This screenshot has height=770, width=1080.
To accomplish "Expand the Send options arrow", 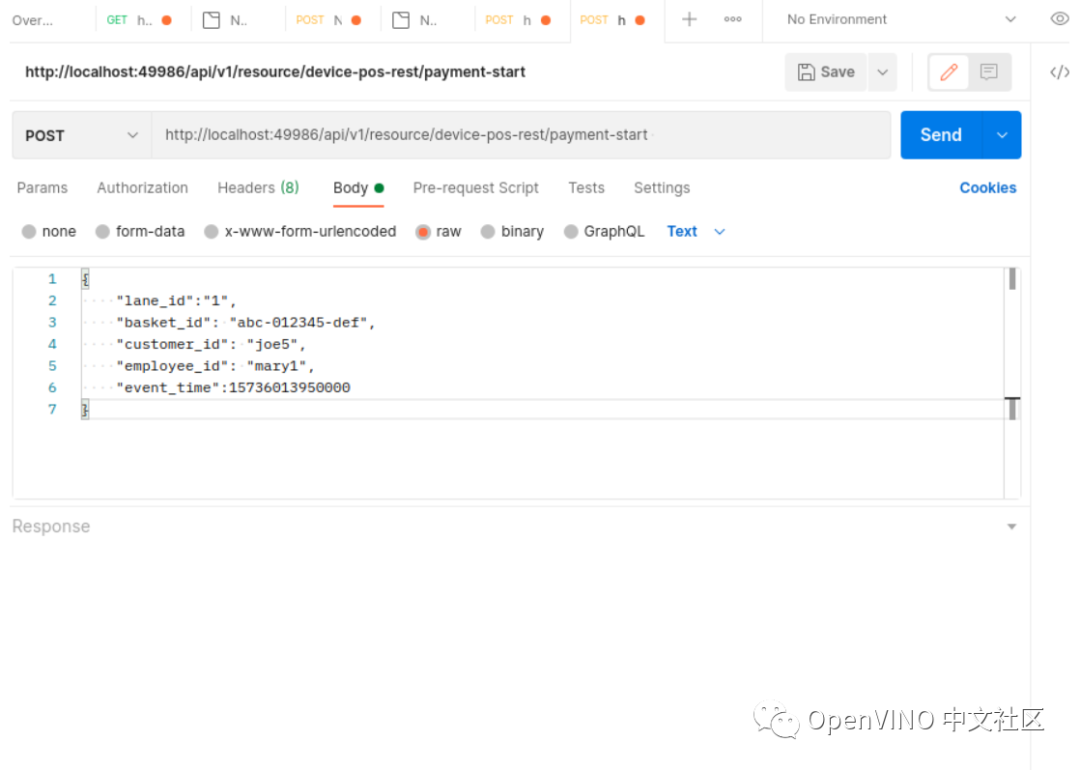I will pyautogui.click(x=1002, y=135).
